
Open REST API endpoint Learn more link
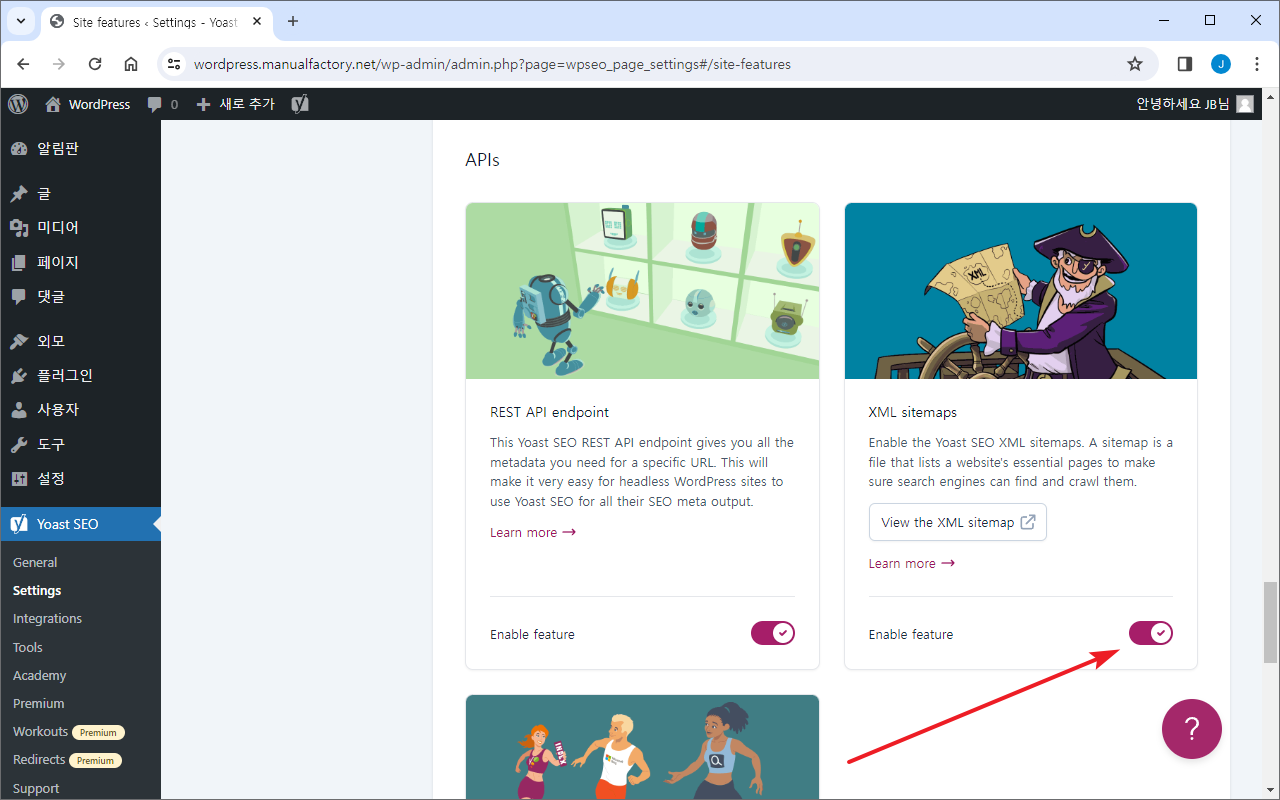point(533,532)
